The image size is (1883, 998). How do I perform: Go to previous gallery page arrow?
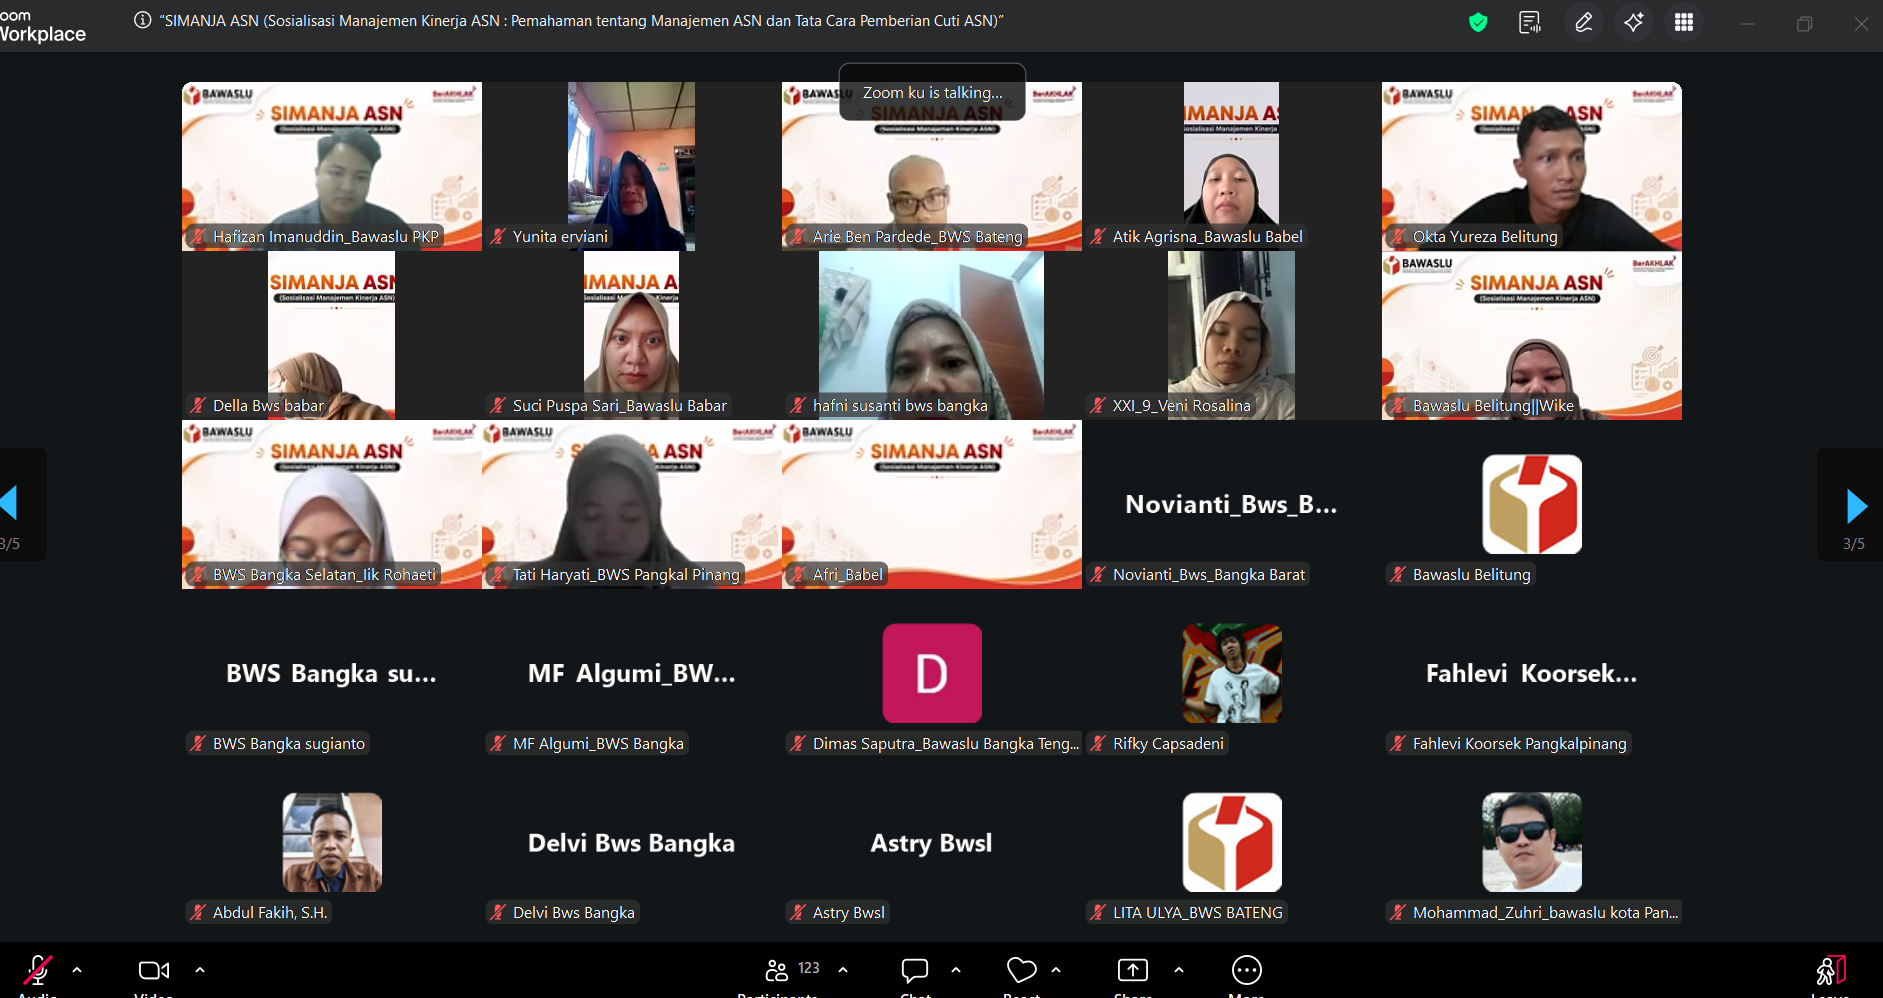click(9, 503)
